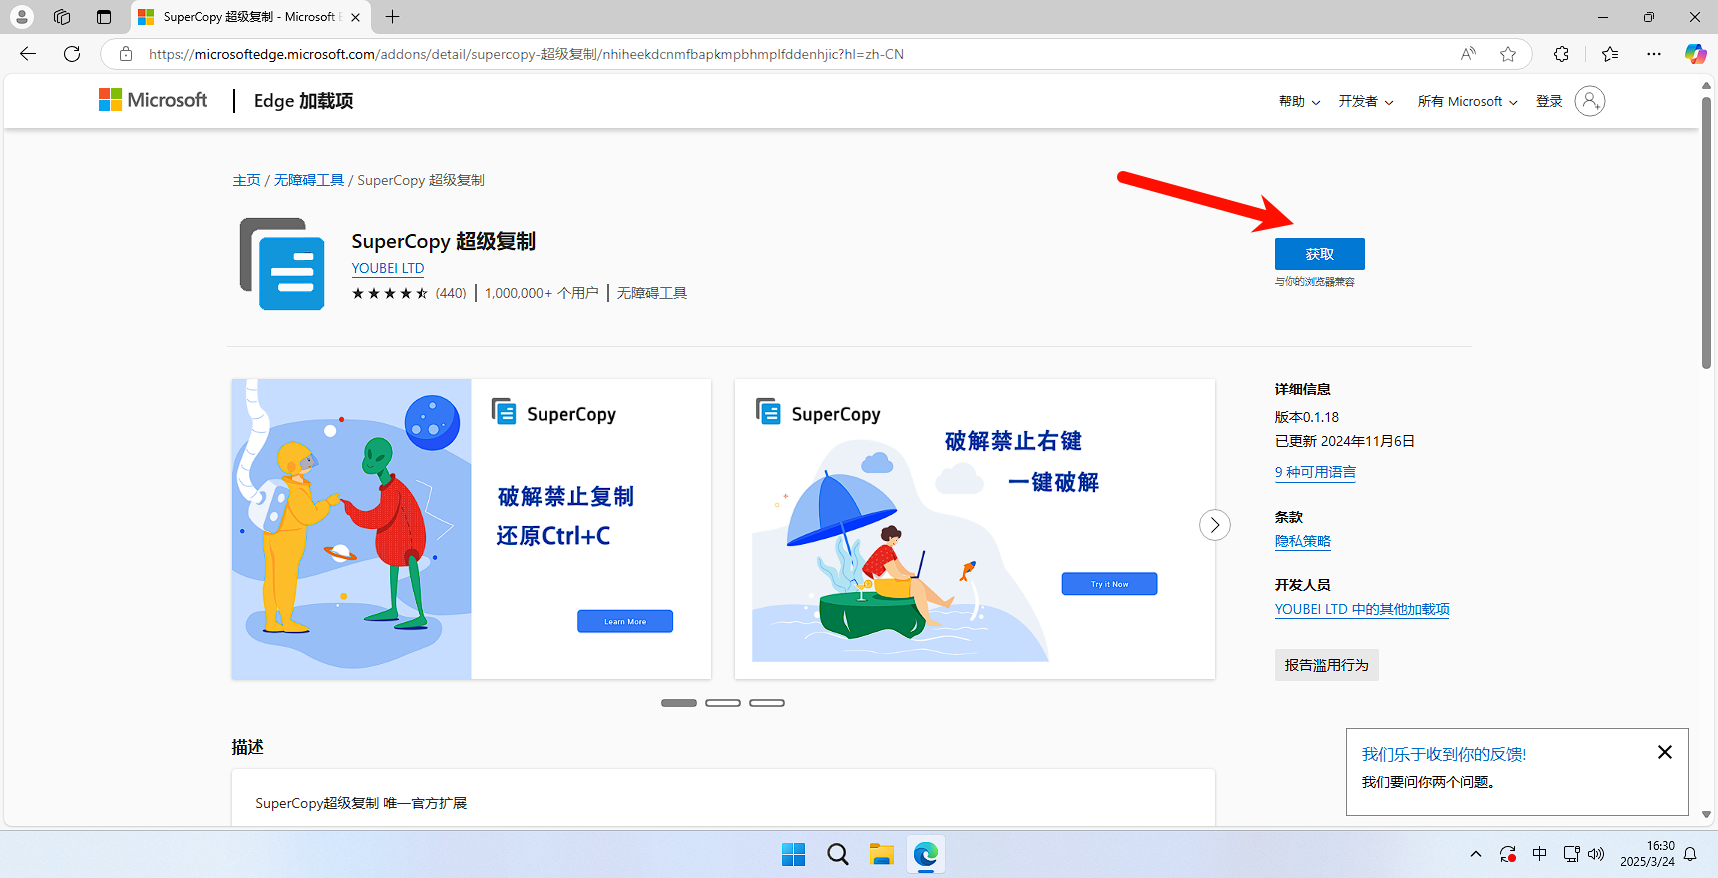This screenshot has height=878, width=1718.
Task: Toggle the tab actions menu icon
Action: point(104,17)
